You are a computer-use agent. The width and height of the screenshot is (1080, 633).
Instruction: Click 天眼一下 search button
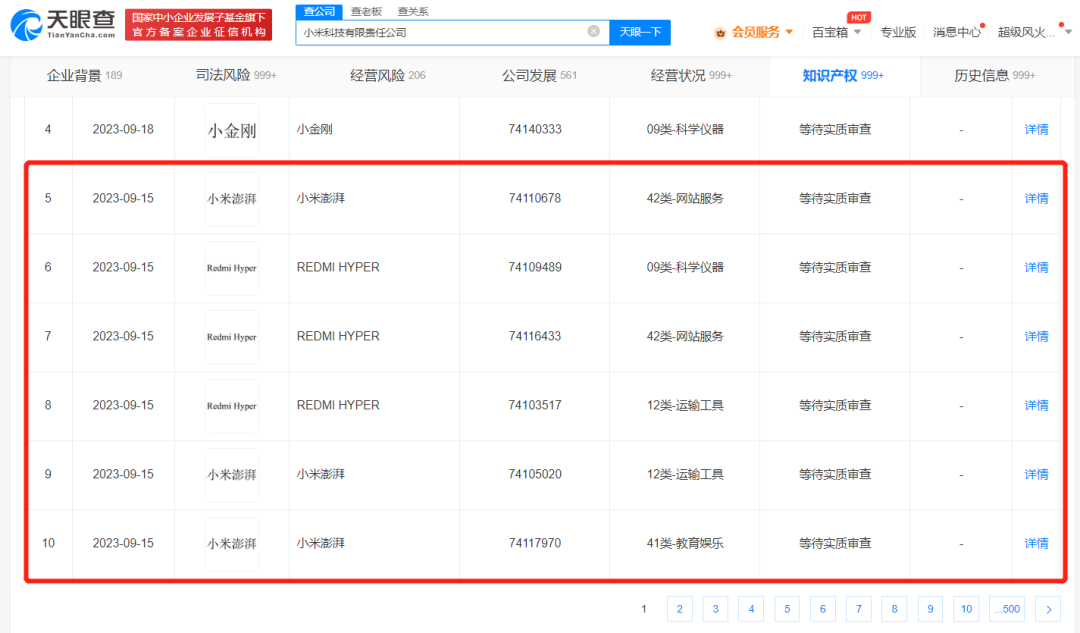pos(640,32)
